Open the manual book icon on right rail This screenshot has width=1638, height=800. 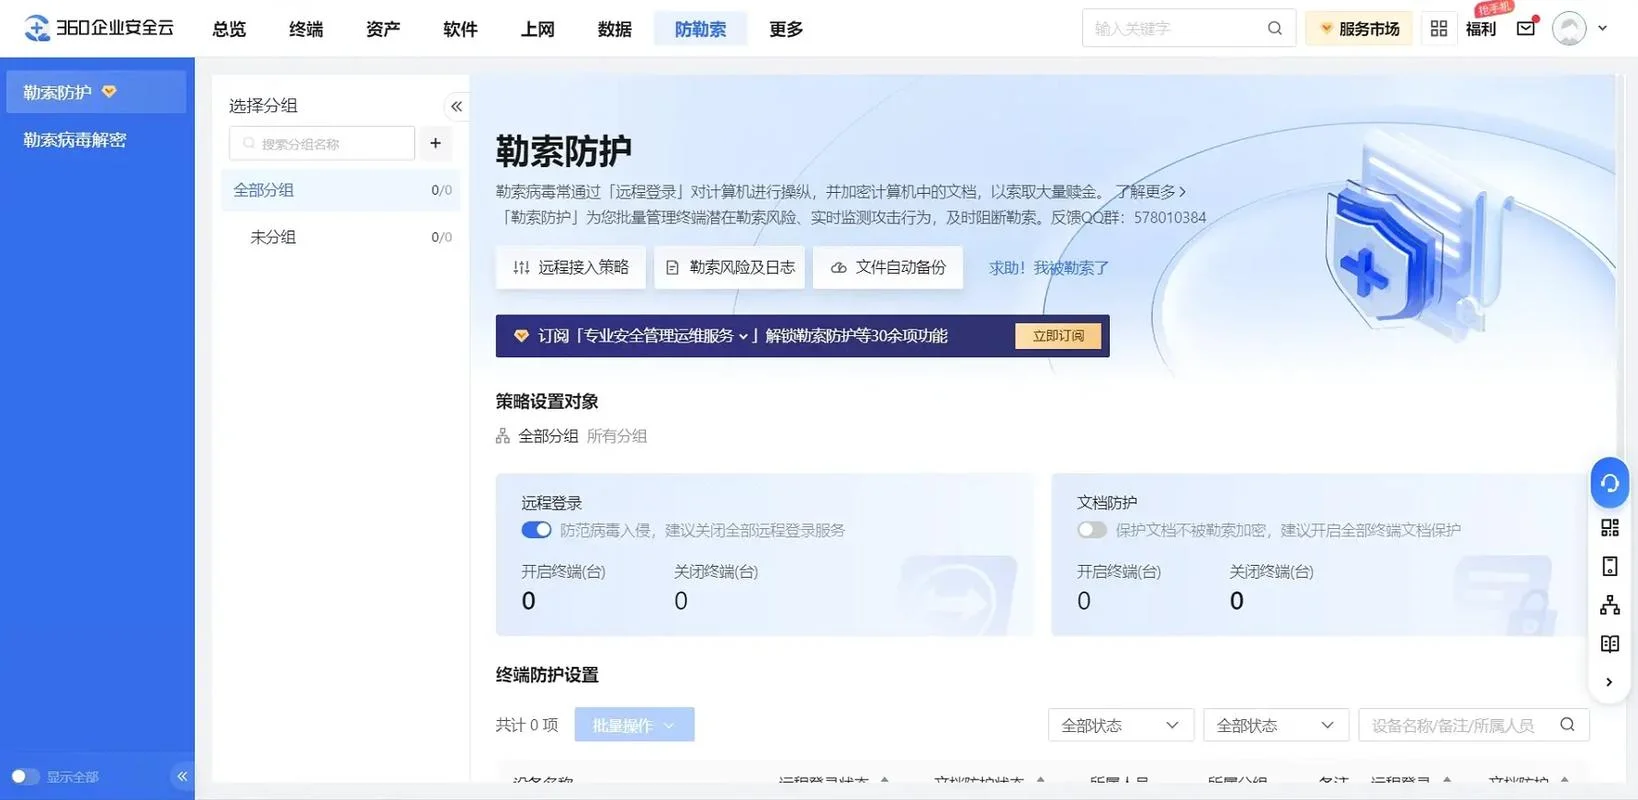1610,644
